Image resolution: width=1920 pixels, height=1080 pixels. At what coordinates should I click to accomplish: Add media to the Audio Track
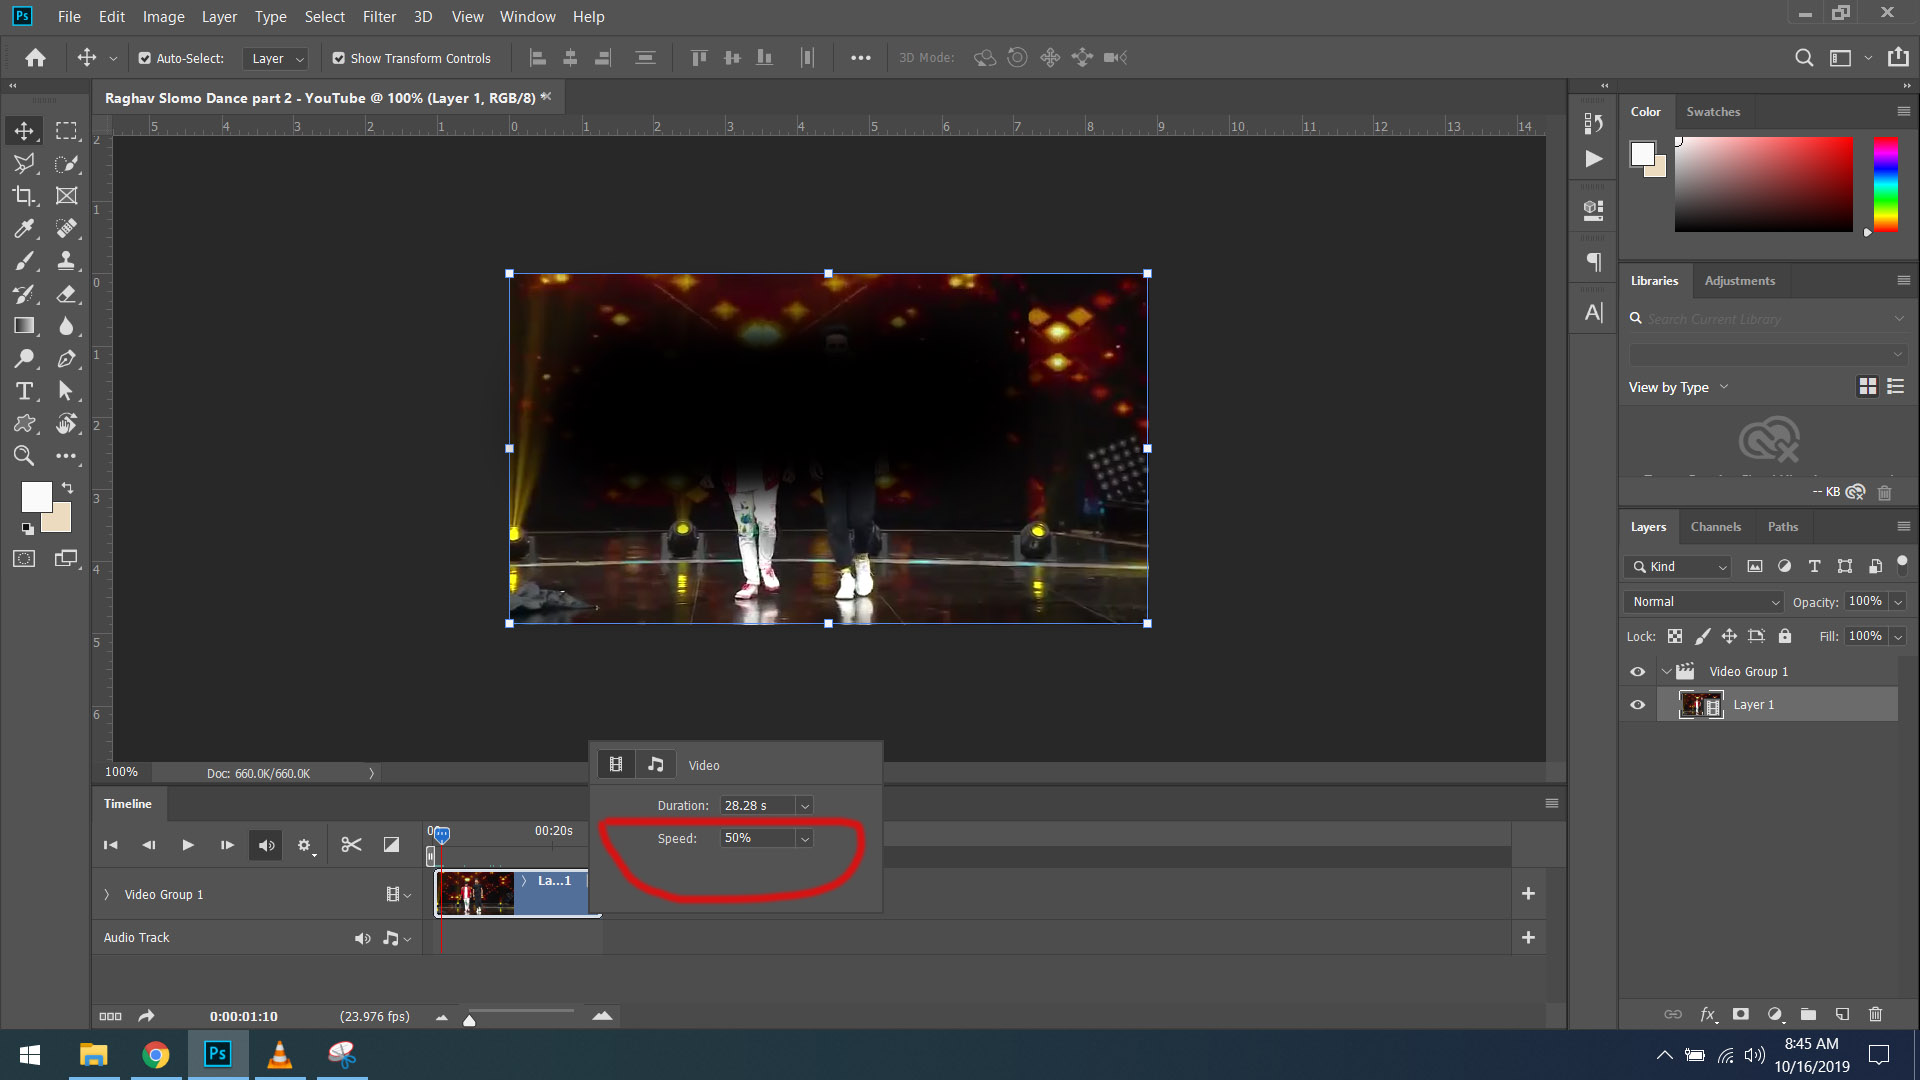1528,937
